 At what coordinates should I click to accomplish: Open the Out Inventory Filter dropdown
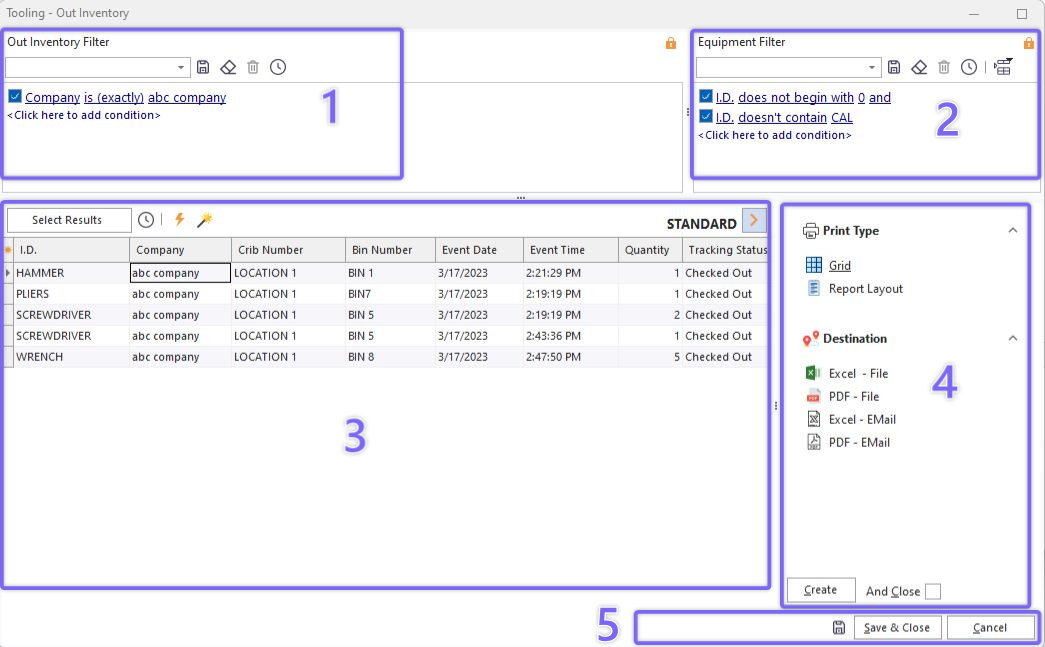[x=182, y=67]
